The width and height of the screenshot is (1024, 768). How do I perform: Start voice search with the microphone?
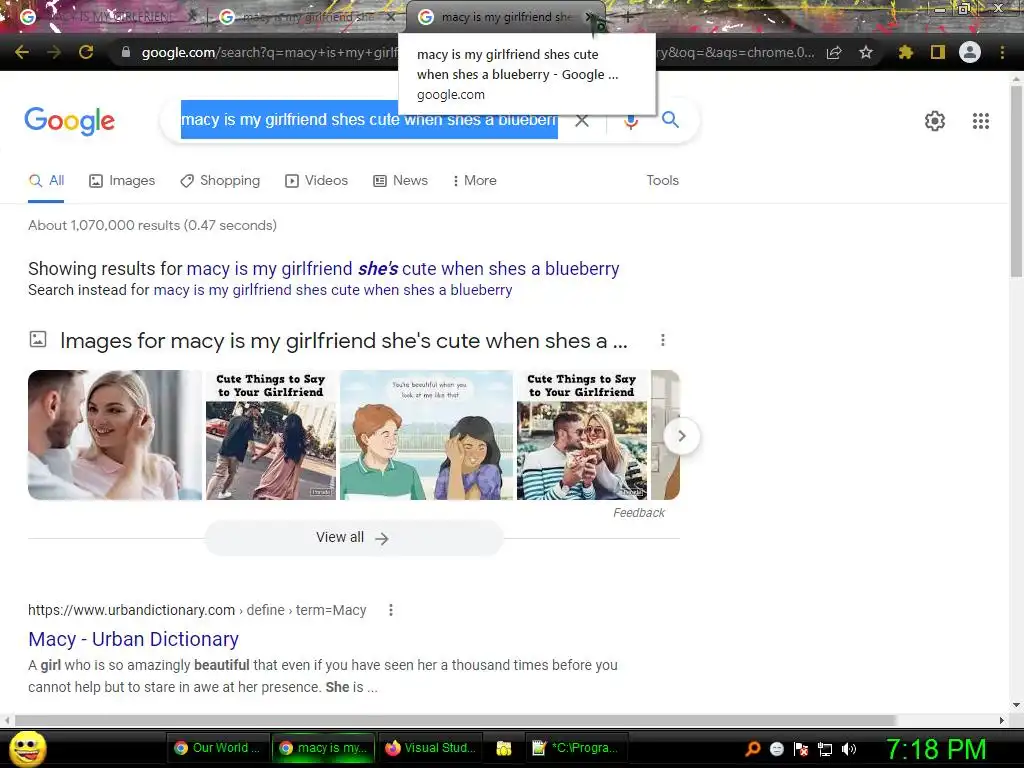point(631,121)
